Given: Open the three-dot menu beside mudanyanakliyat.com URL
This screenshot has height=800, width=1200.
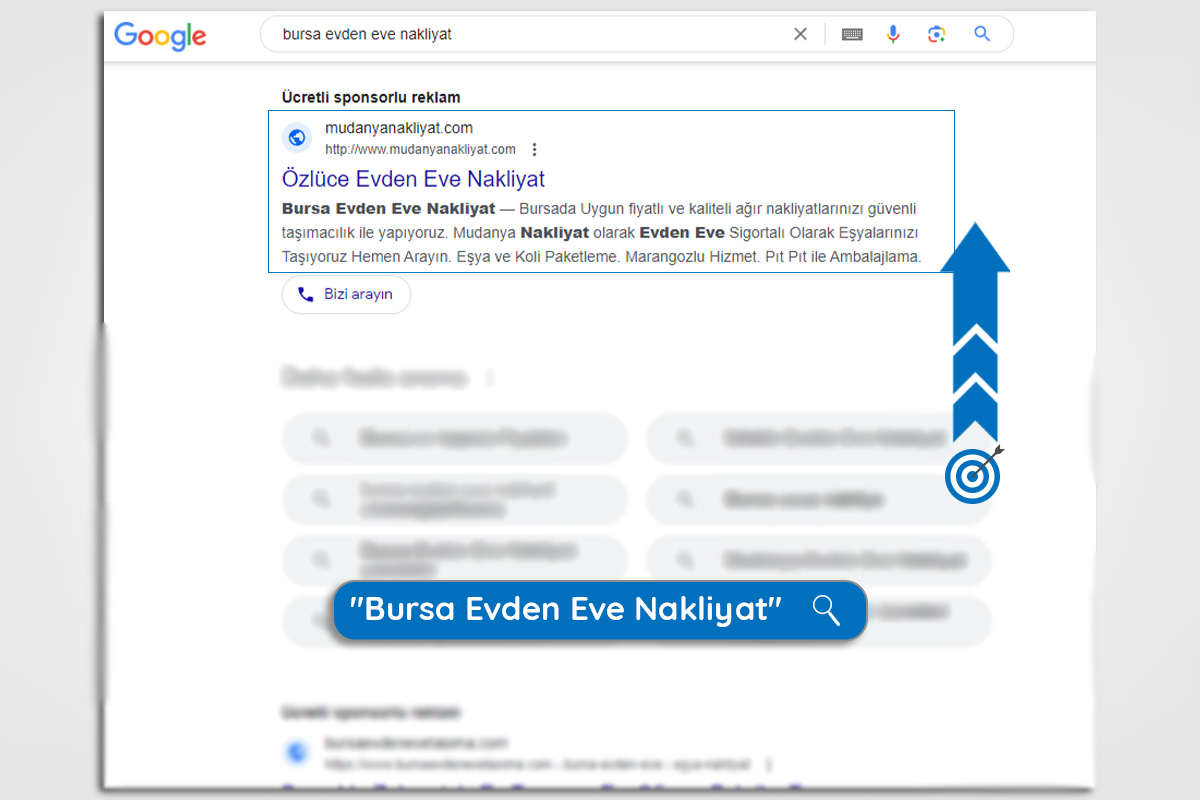Looking at the screenshot, I should [x=534, y=150].
